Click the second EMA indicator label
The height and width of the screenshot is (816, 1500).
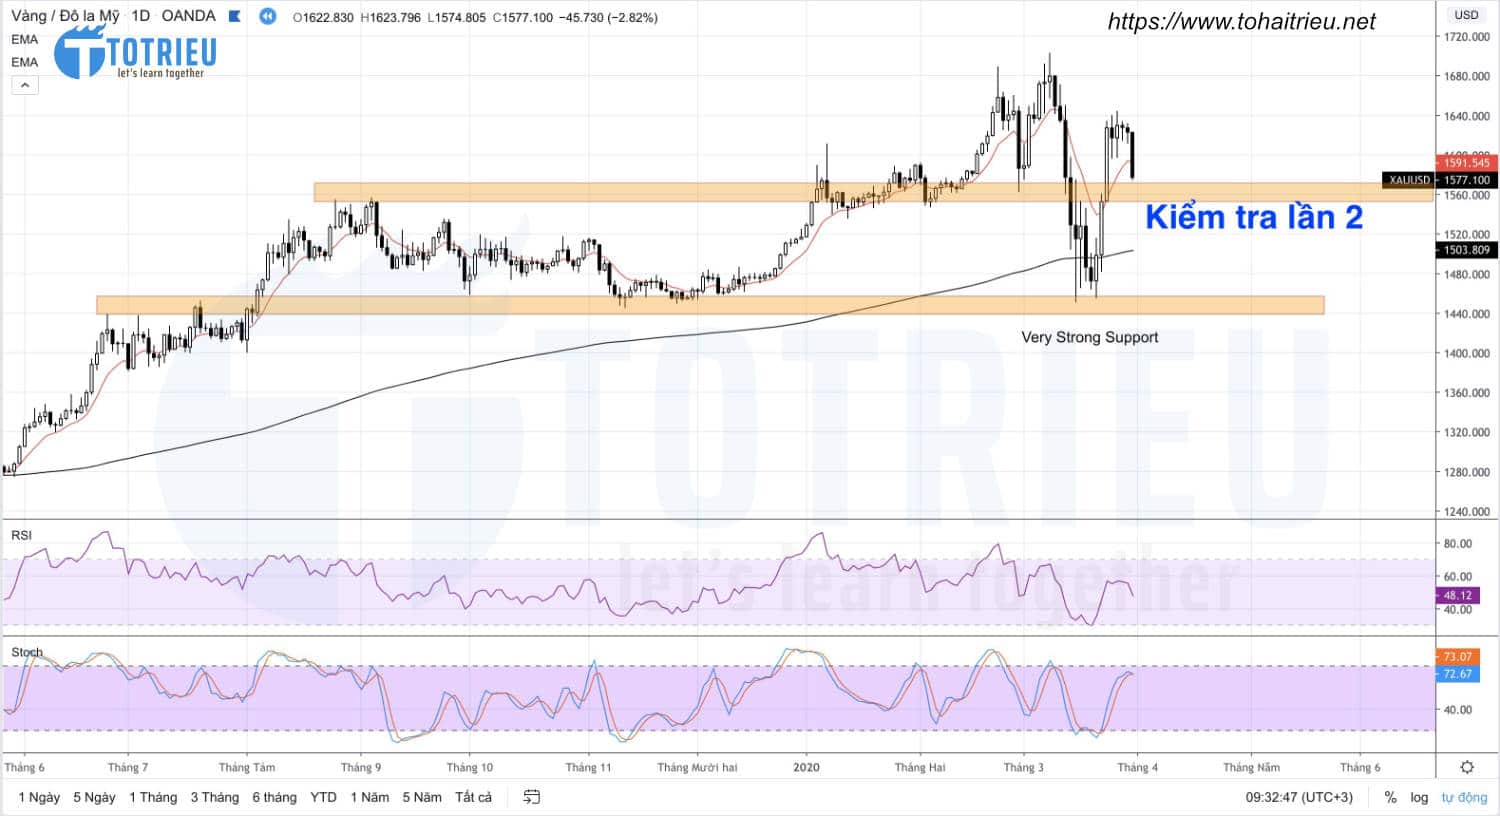25,62
